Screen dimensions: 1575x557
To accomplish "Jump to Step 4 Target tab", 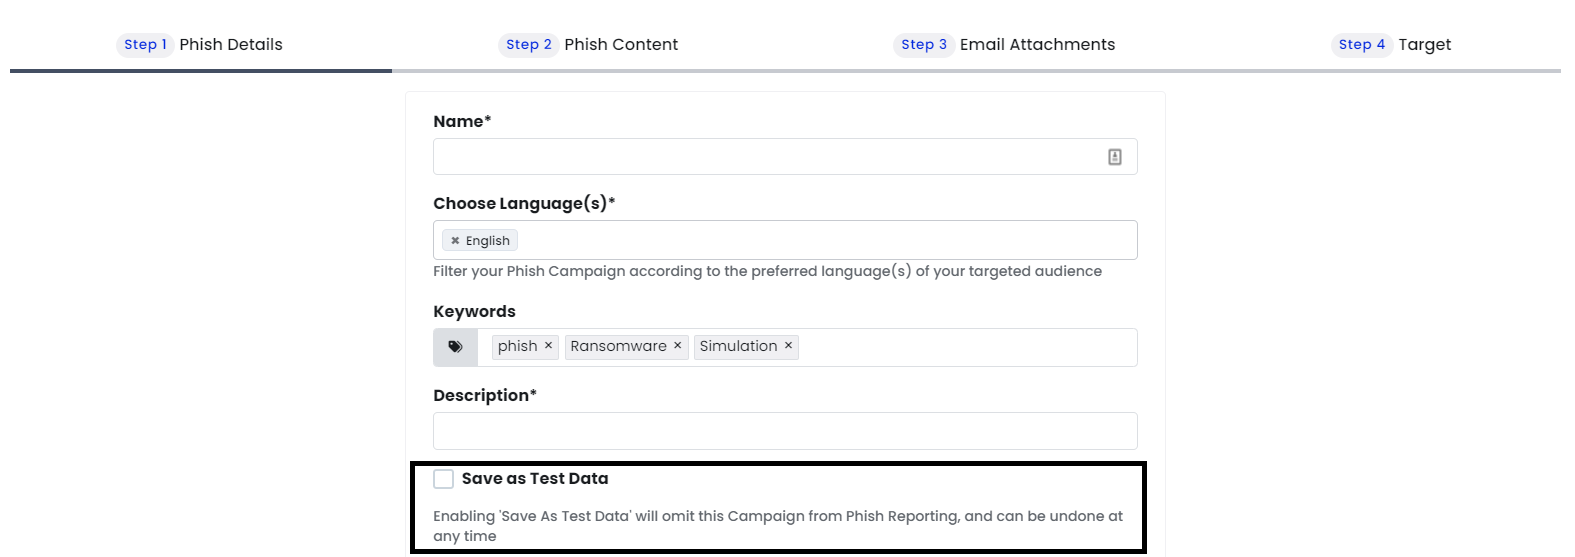I will click(x=1391, y=44).
